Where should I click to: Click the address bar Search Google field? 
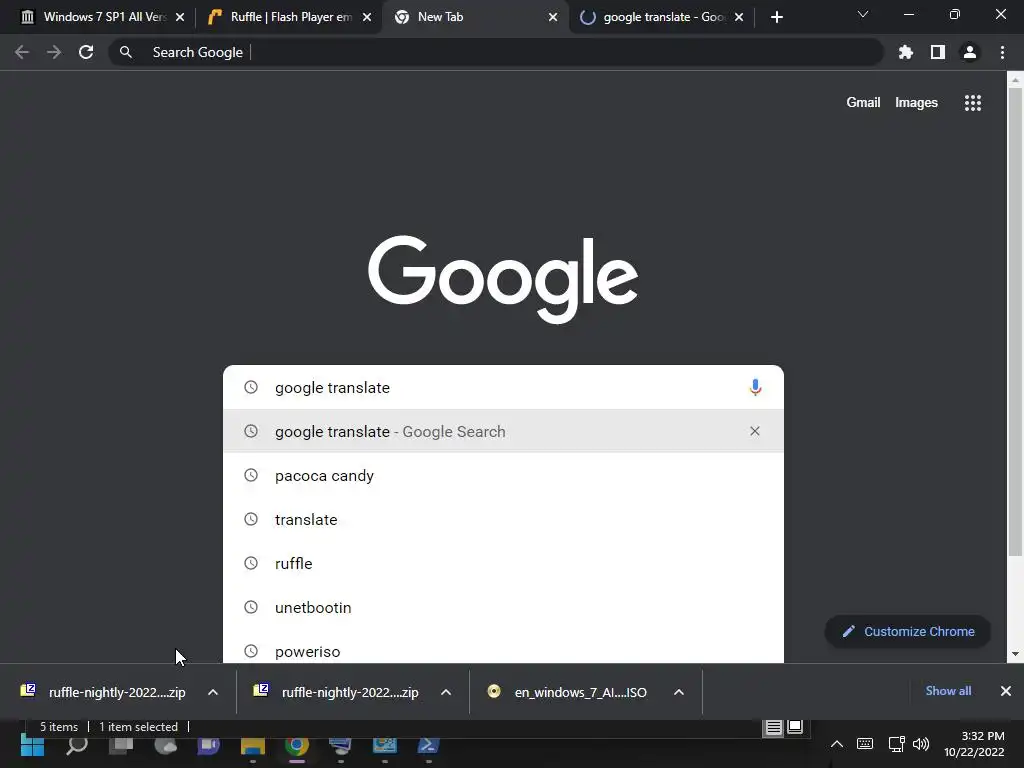point(496,52)
